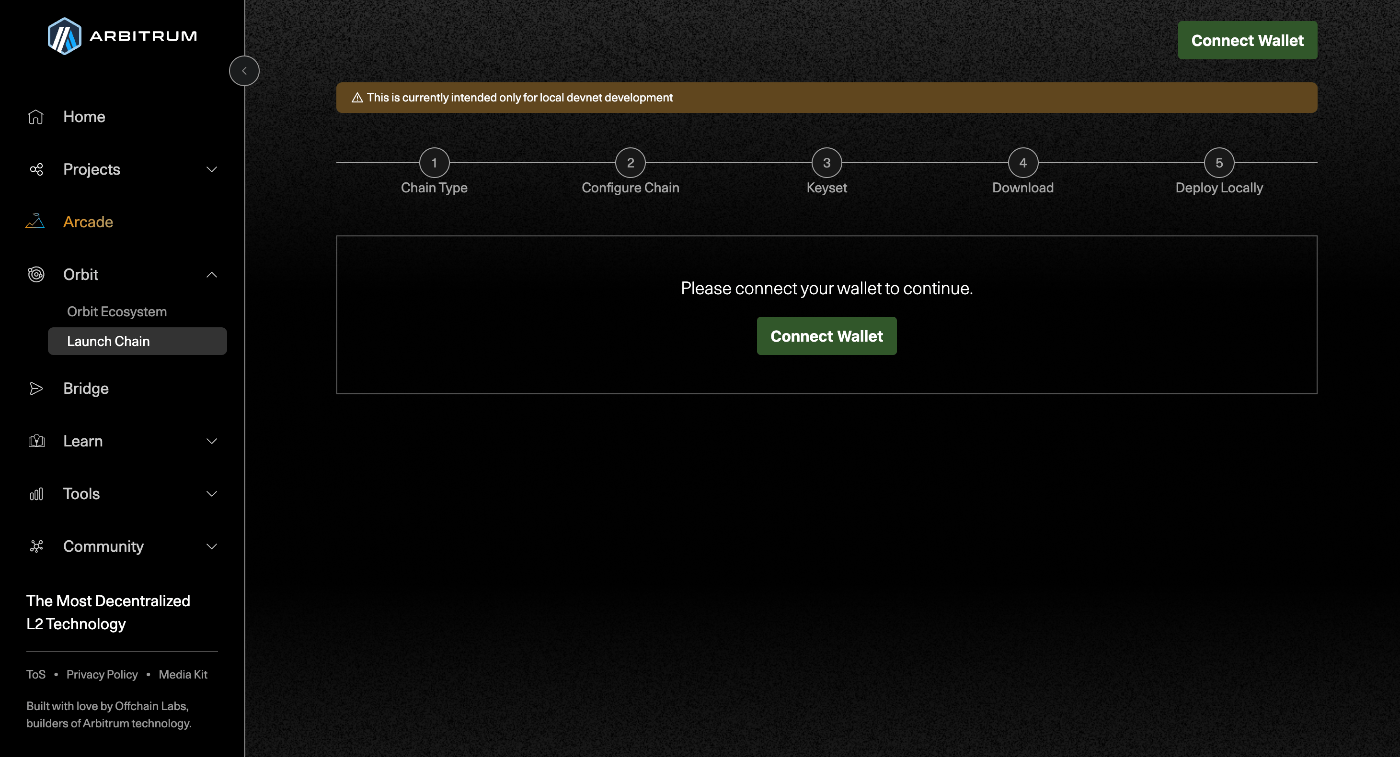This screenshot has width=1400, height=757.
Task: Click "Please connect your wallet to continue." text
Action: click(x=827, y=288)
